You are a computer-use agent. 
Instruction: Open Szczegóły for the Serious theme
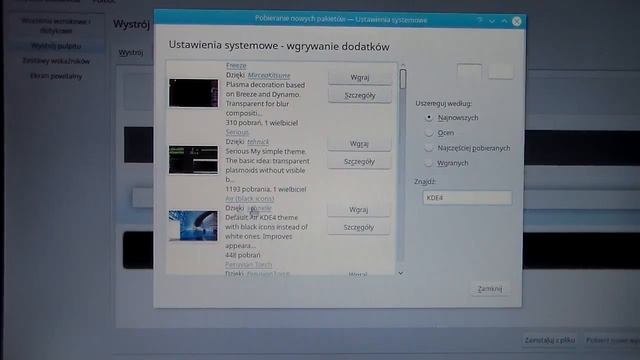[x=359, y=162]
